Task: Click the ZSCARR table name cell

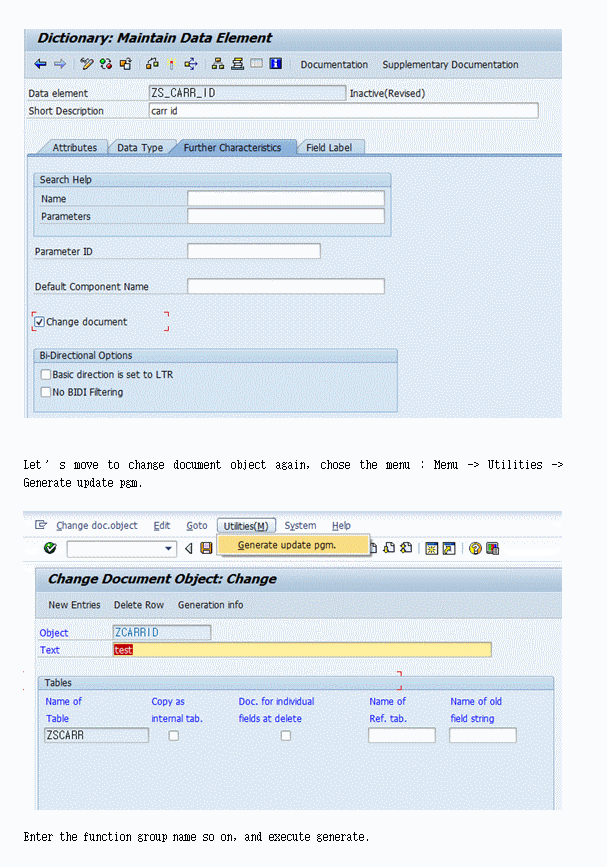Action: (x=96, y=735)
